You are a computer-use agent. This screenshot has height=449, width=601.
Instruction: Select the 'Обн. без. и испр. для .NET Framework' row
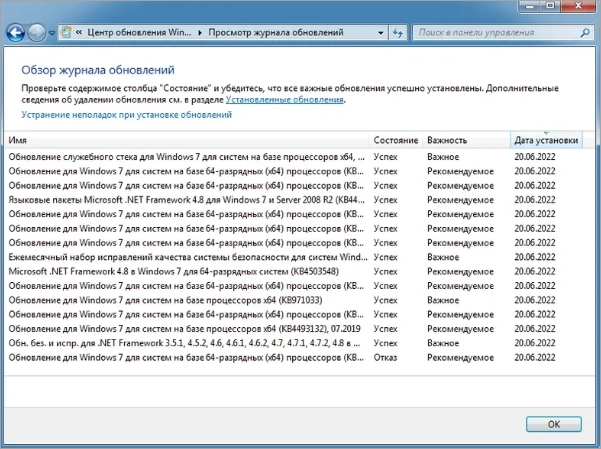tap(295, 343)
